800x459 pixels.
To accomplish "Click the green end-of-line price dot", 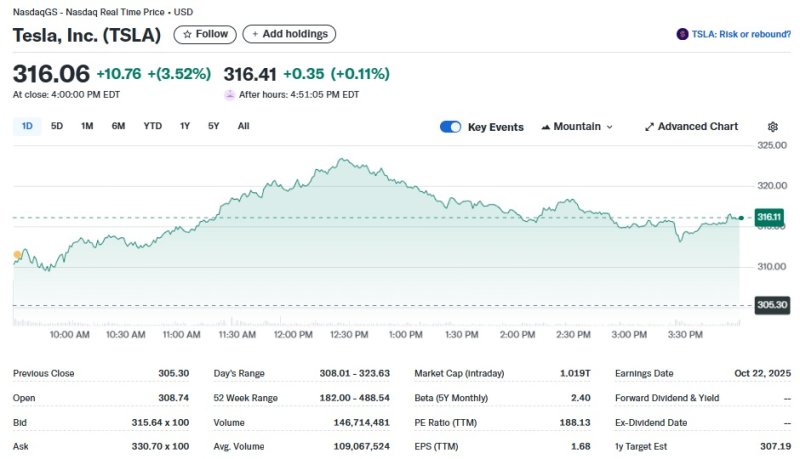I will click(741, 218).
